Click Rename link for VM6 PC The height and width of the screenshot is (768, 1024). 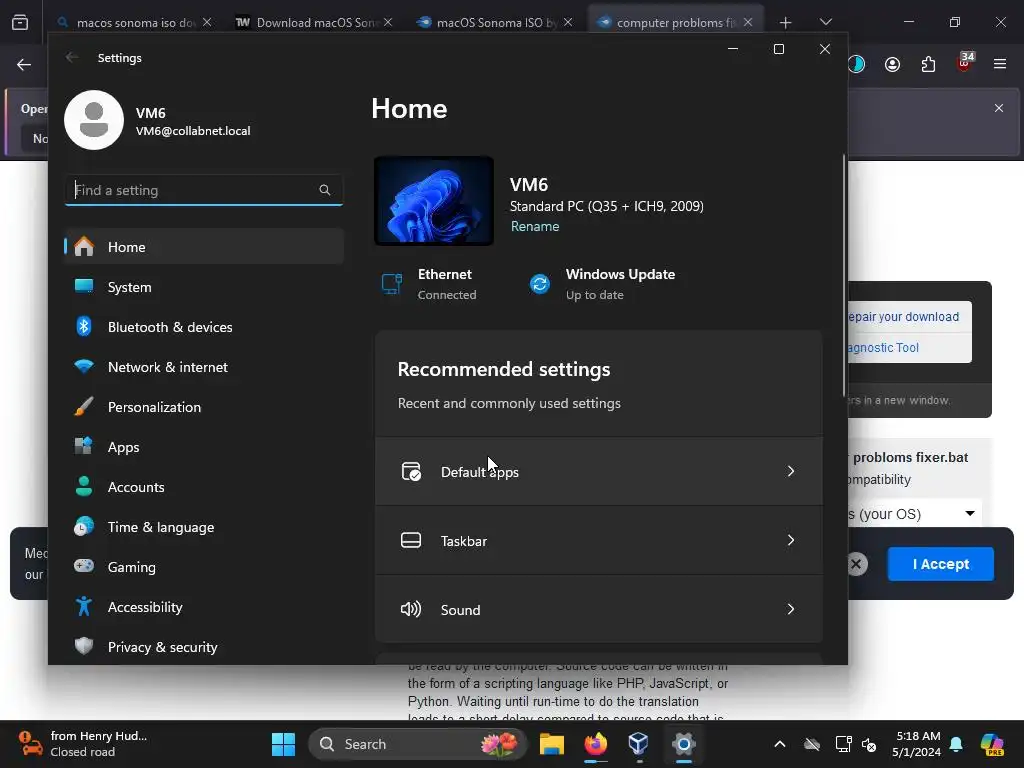click(x=535, y=227)
